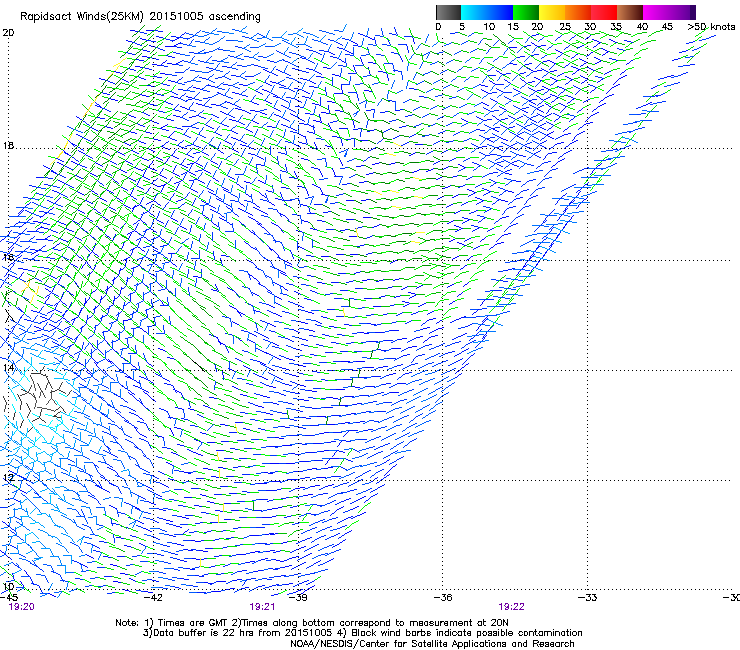The width and height of the screenshot is (740, 650).
Task: Click the "5" label under the color legend
Action: [x=462, y=27]
